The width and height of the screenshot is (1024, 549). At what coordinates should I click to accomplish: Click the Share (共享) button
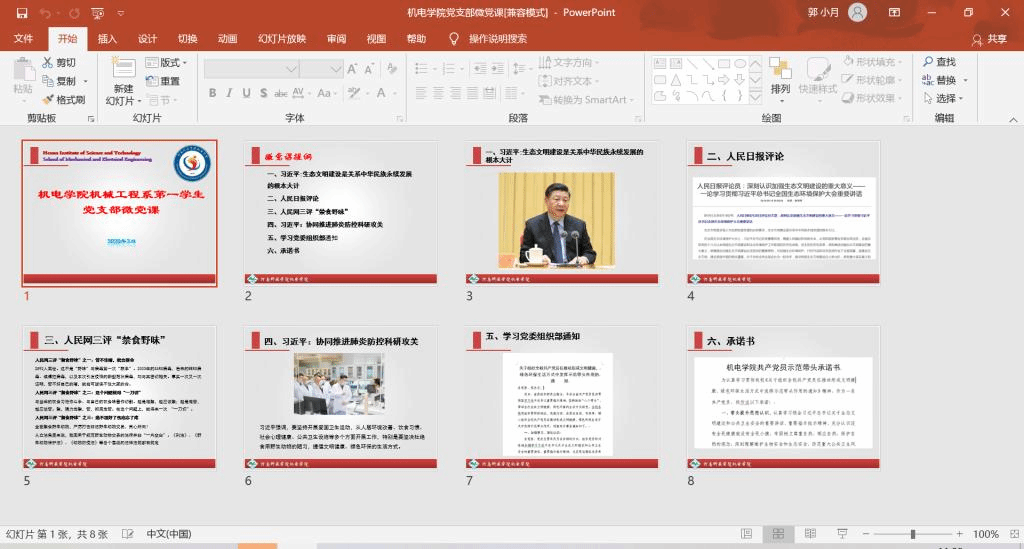[989, 39]
